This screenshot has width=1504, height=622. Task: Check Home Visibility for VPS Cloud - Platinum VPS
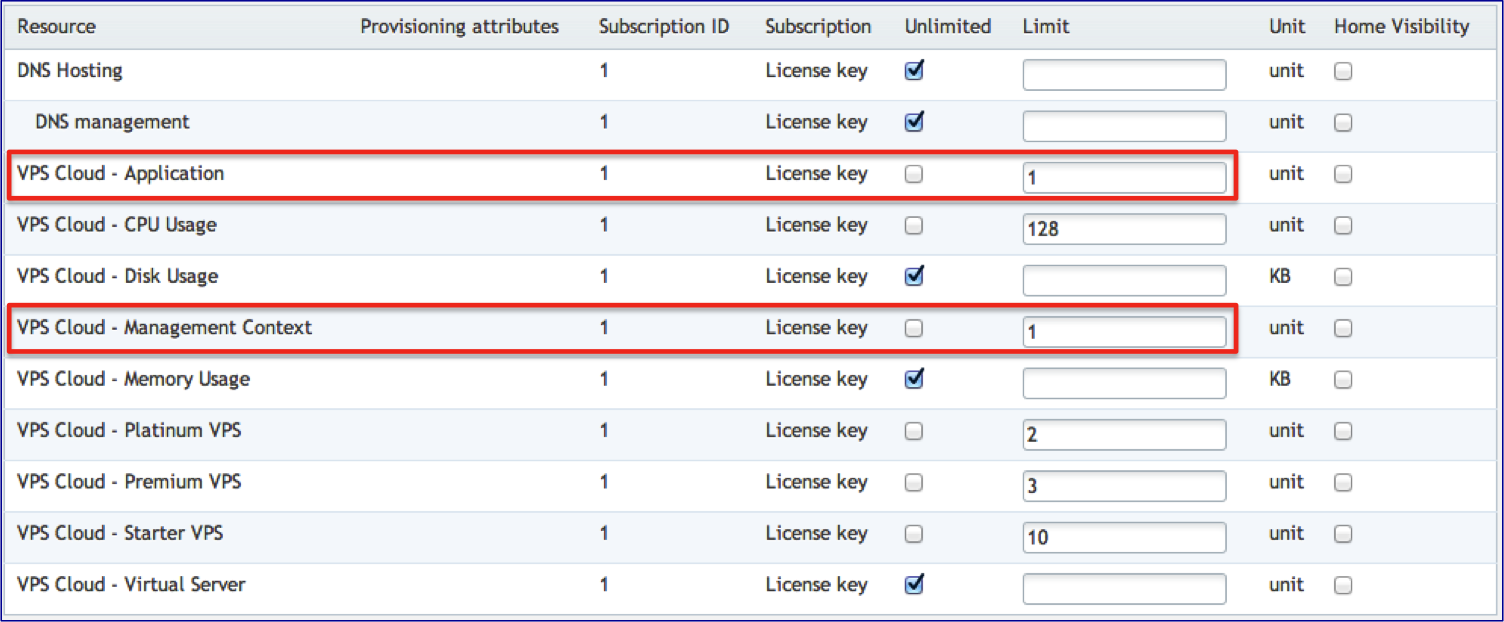pyautogui.click(x=1343, y=431)
